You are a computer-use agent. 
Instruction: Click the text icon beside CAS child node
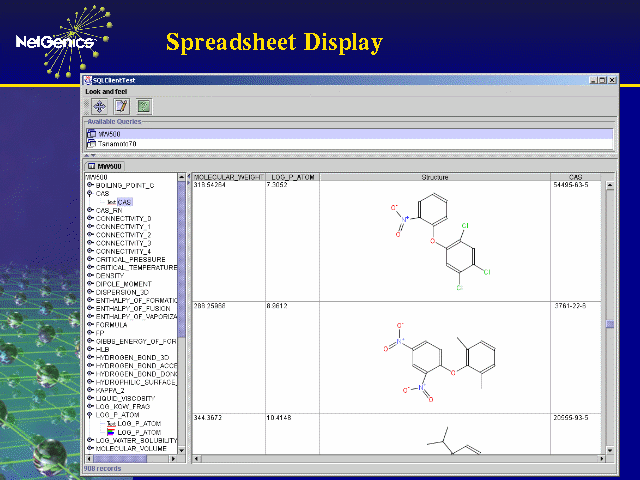click(112, 202)
